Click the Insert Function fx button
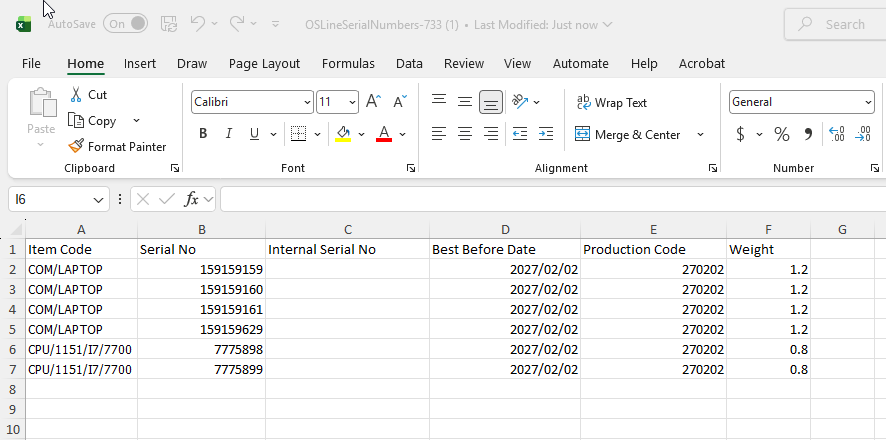 (x=192, y=199)
